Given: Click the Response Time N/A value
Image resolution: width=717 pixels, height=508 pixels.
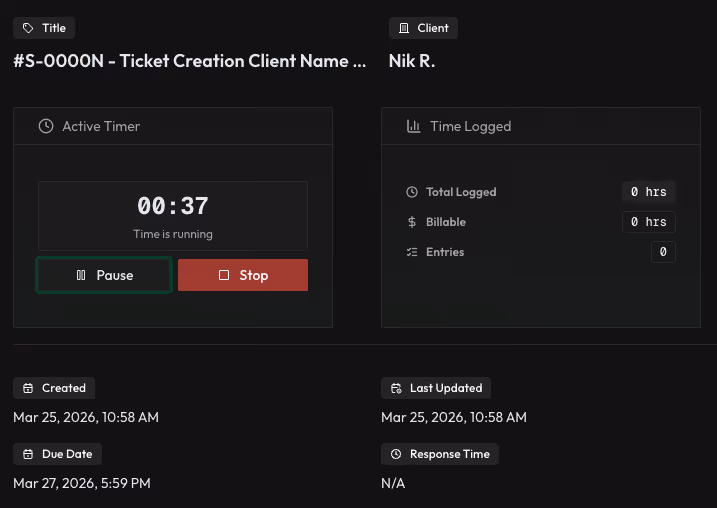Looking at the screenshot, I should 393,483.
